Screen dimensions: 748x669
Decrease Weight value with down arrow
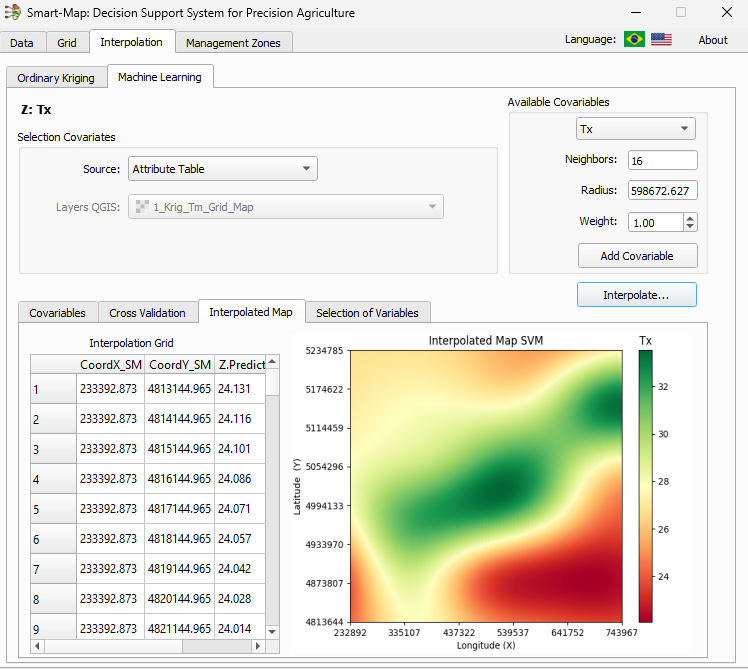(690, 227)
